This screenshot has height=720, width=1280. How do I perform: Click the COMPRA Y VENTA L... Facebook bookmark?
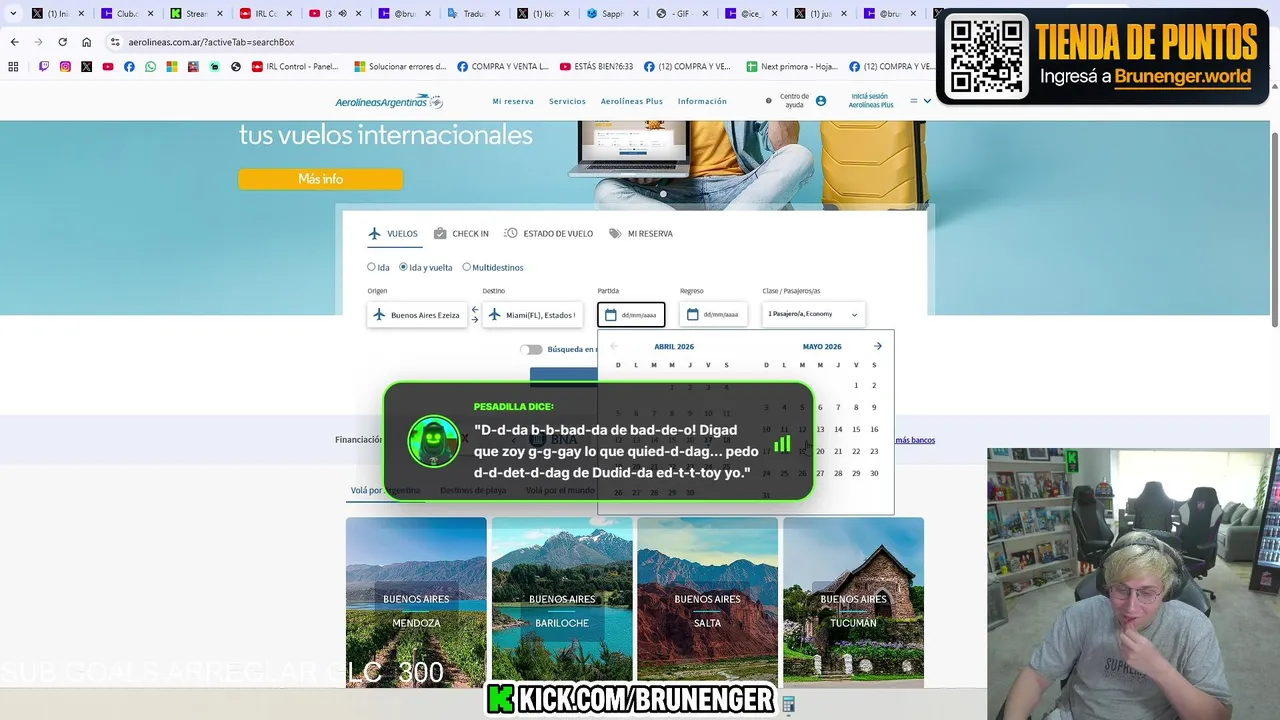pyautogui.click(x=504, y=67)
